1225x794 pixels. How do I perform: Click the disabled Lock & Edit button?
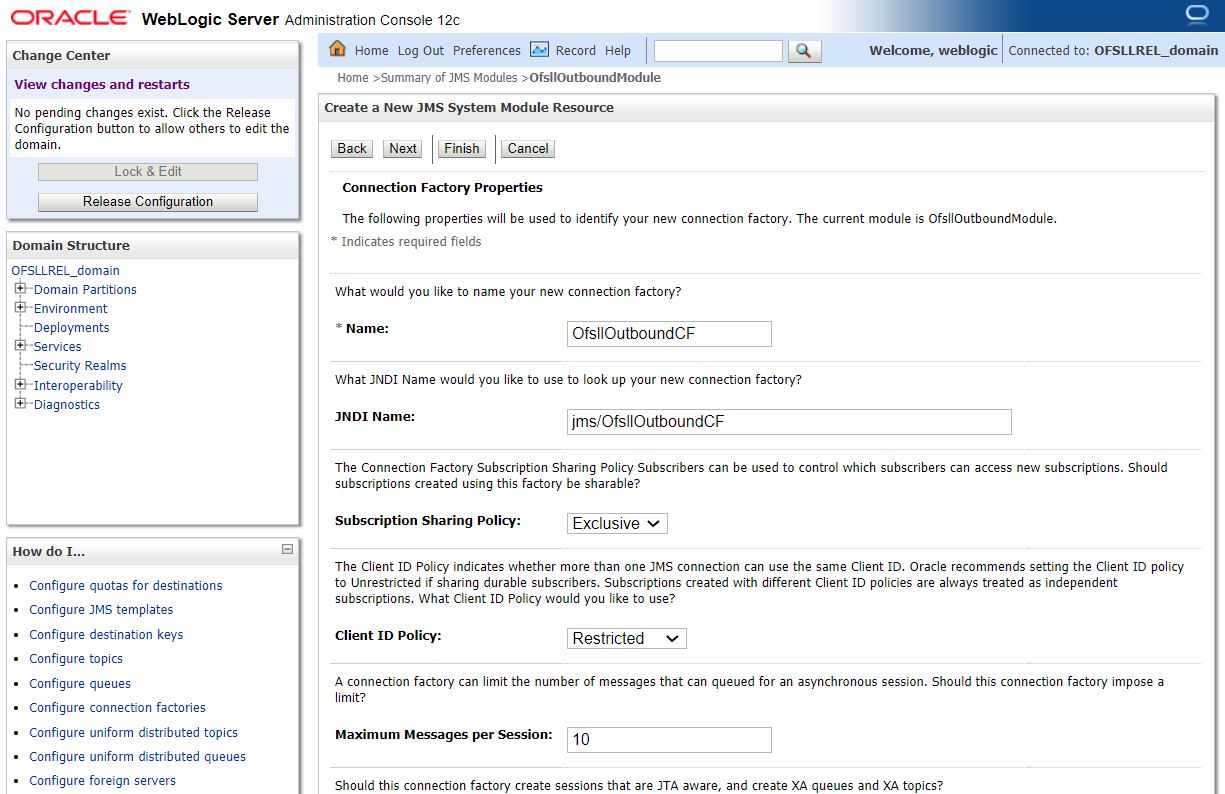(148, 171)
